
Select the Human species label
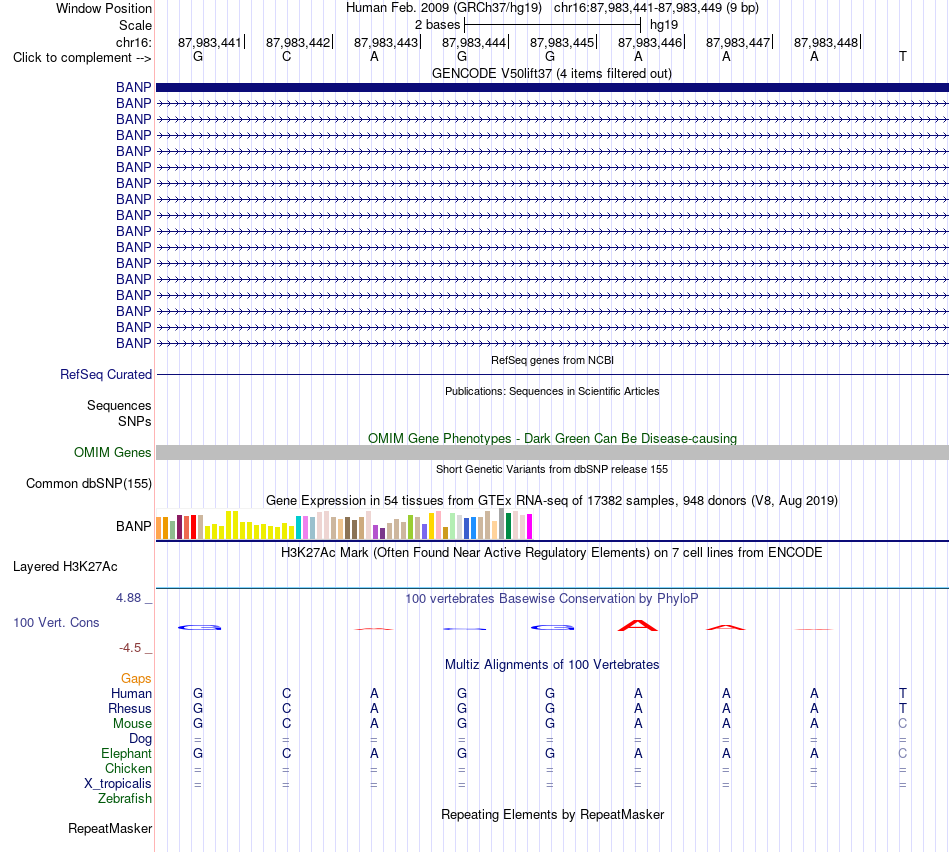[131, 693]
